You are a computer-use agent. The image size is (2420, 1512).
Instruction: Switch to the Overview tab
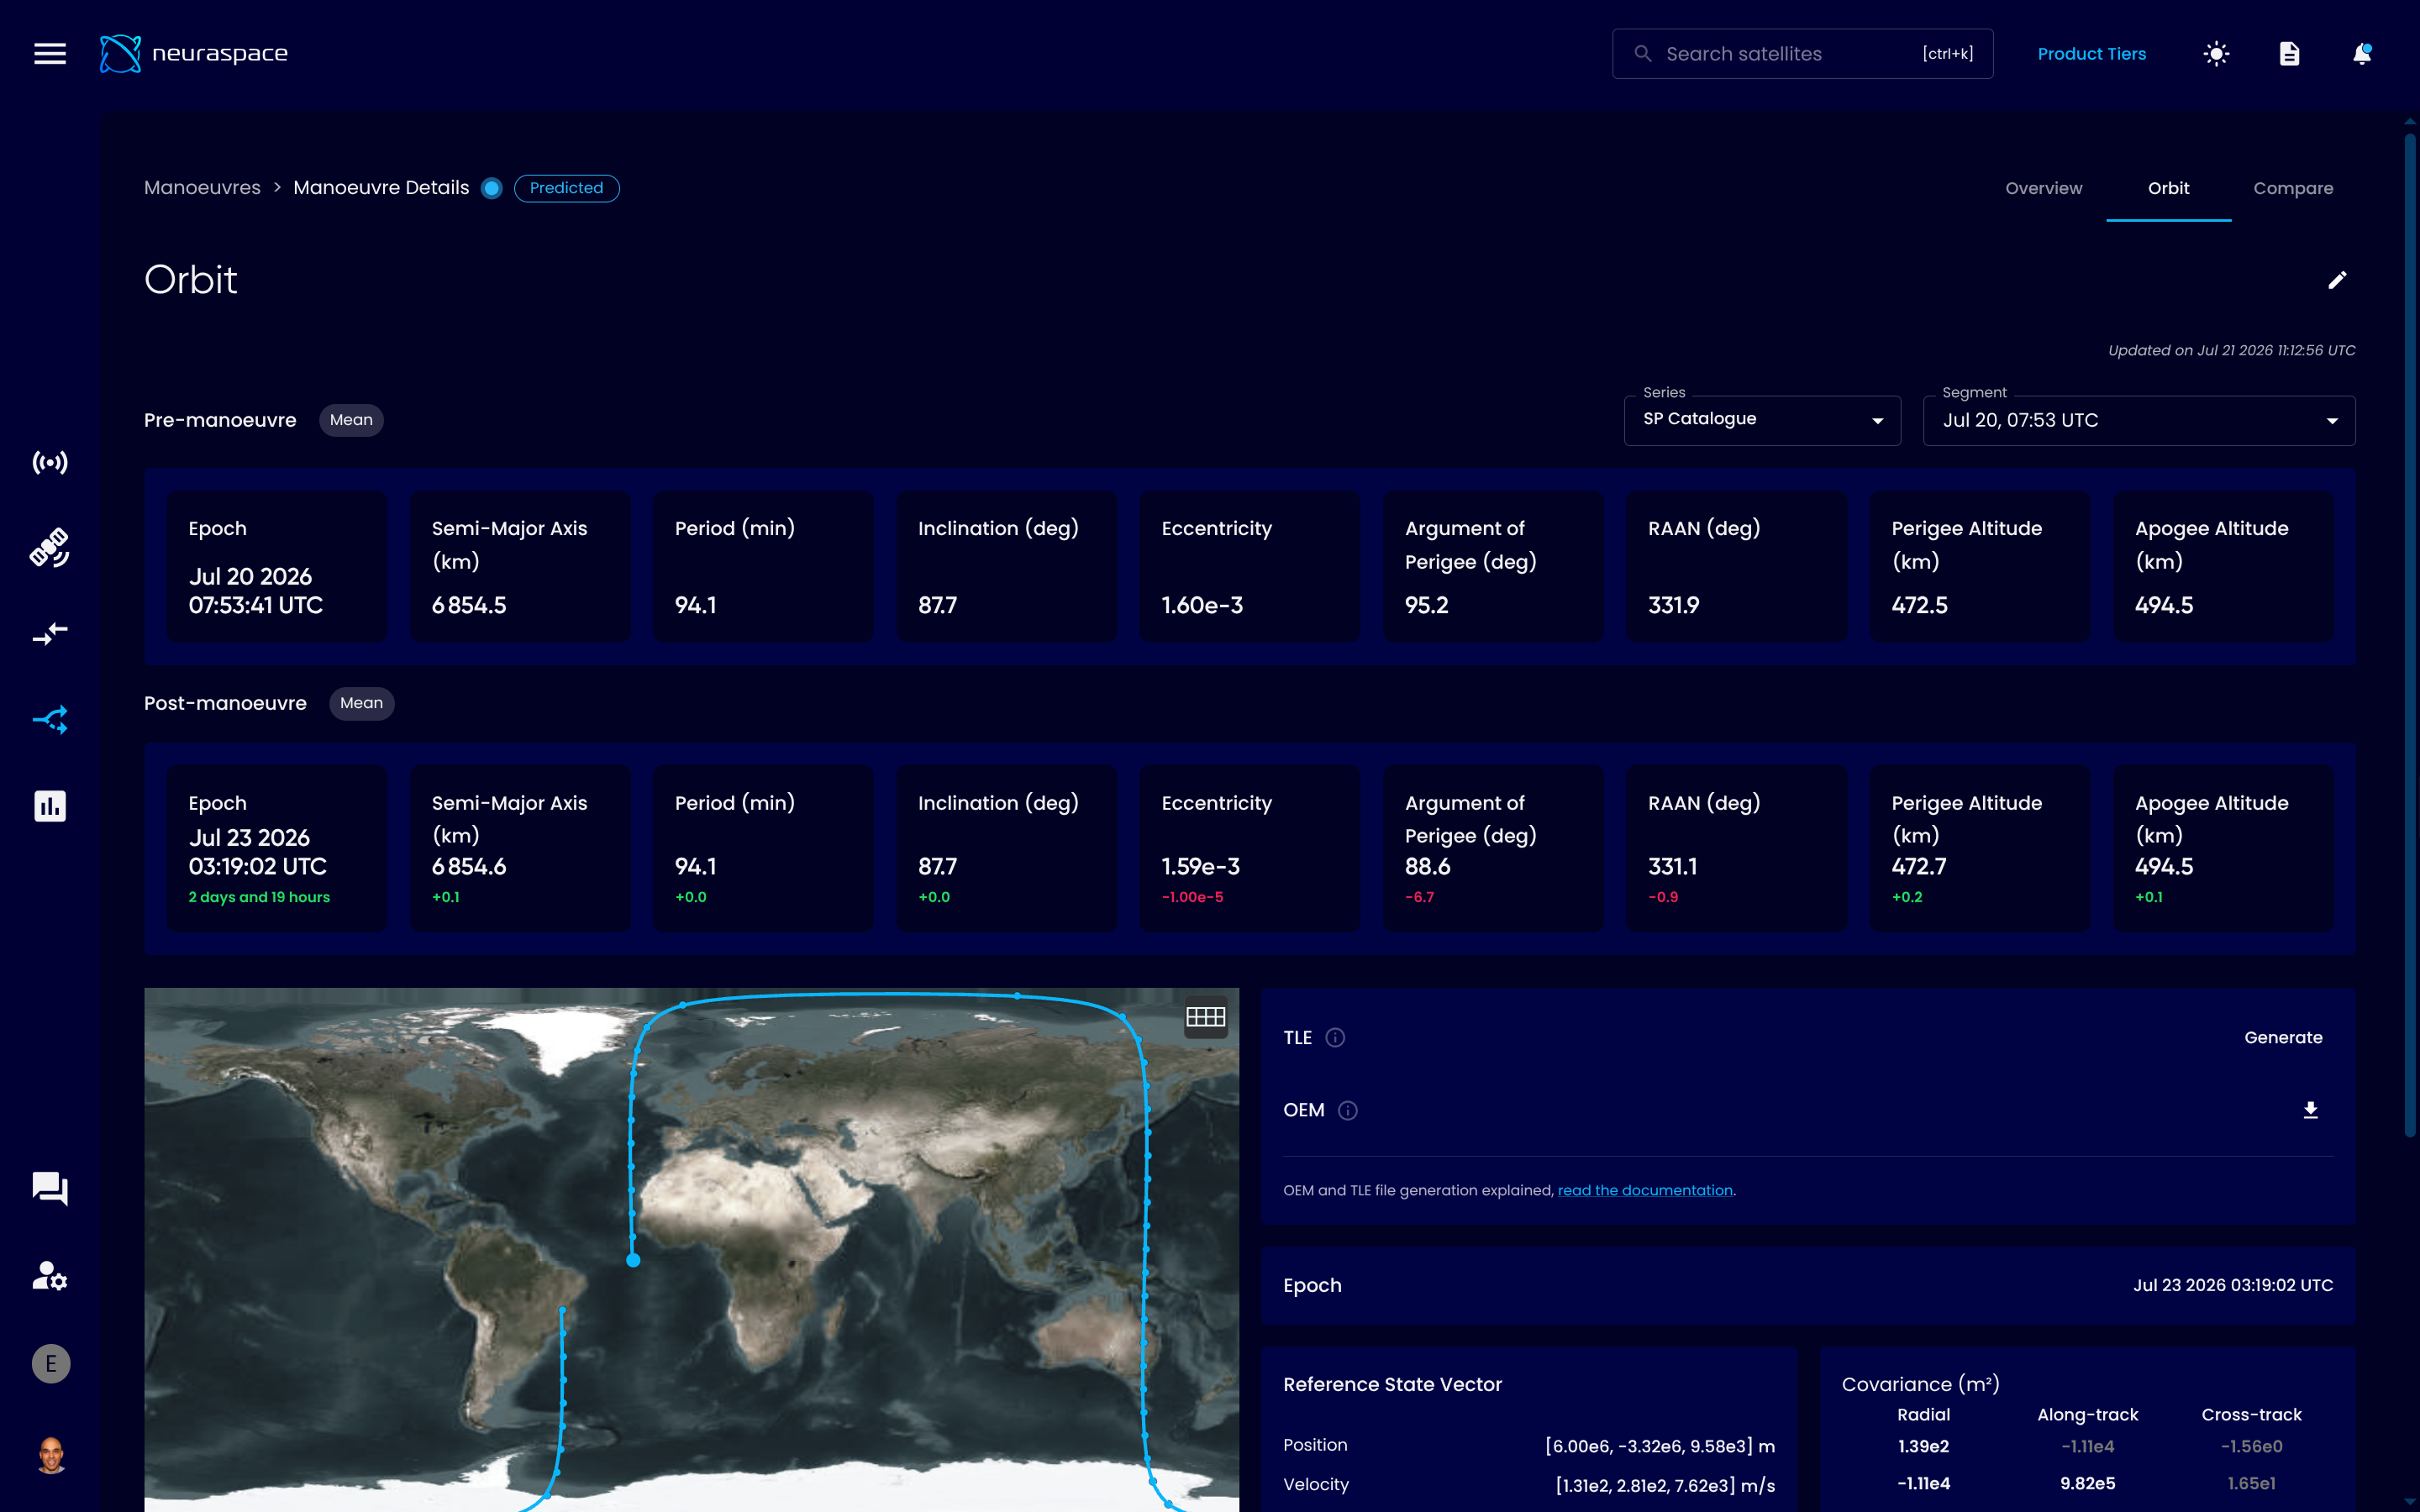point(2043,188)
